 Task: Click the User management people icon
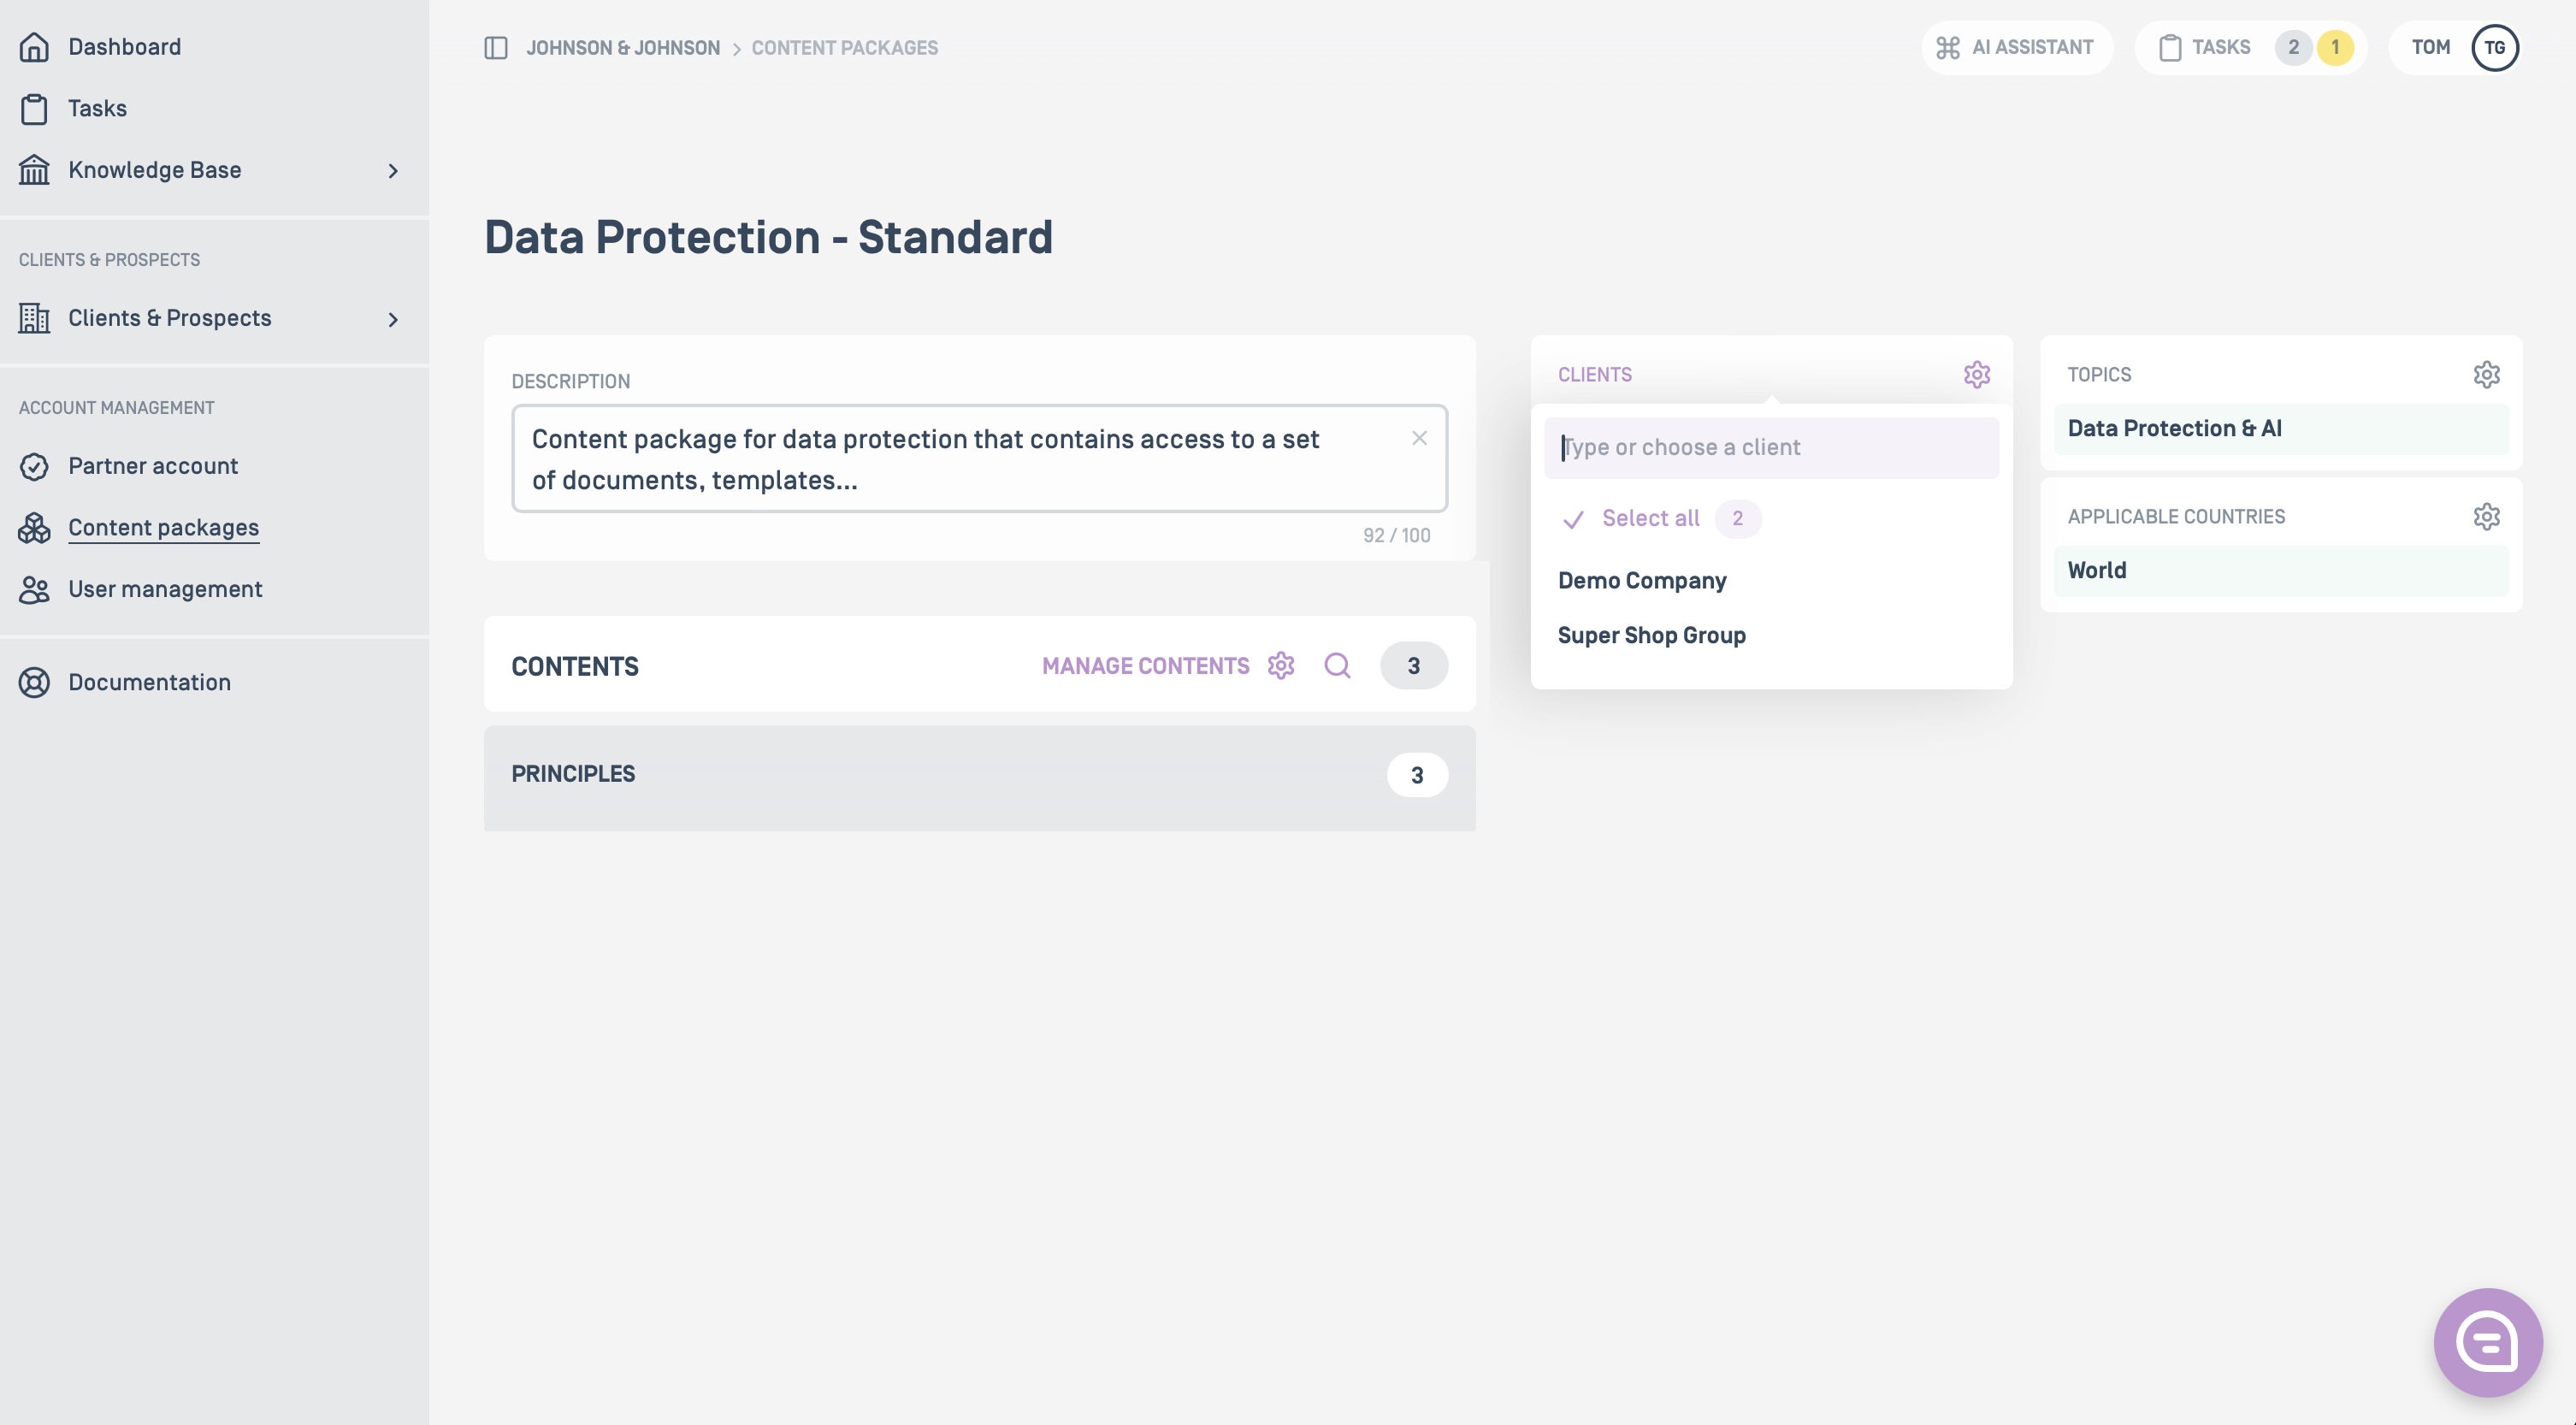(34, 590)
